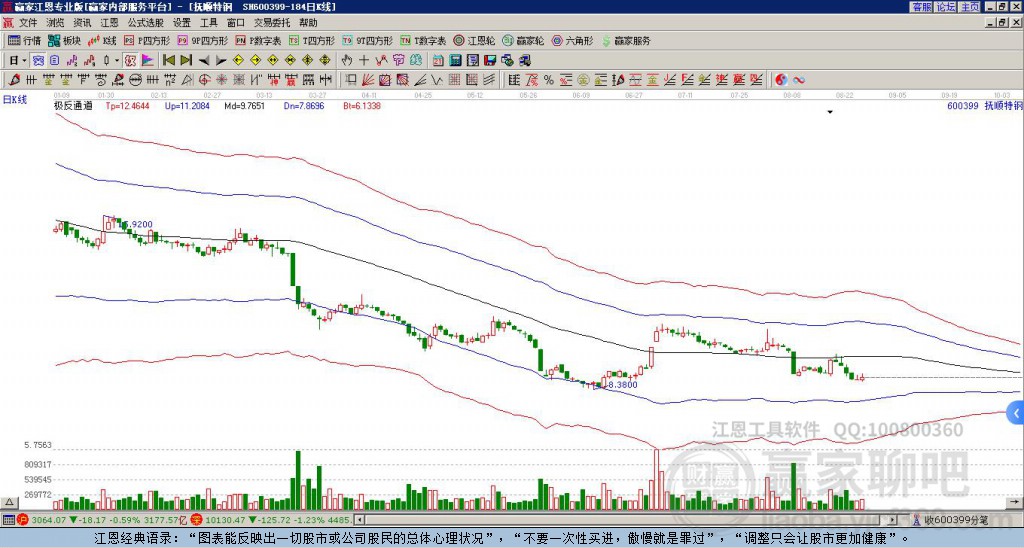Screen dimensions: 1024x548
Task: Open the 六角形 hexagon tool
Action: point(572,40)
